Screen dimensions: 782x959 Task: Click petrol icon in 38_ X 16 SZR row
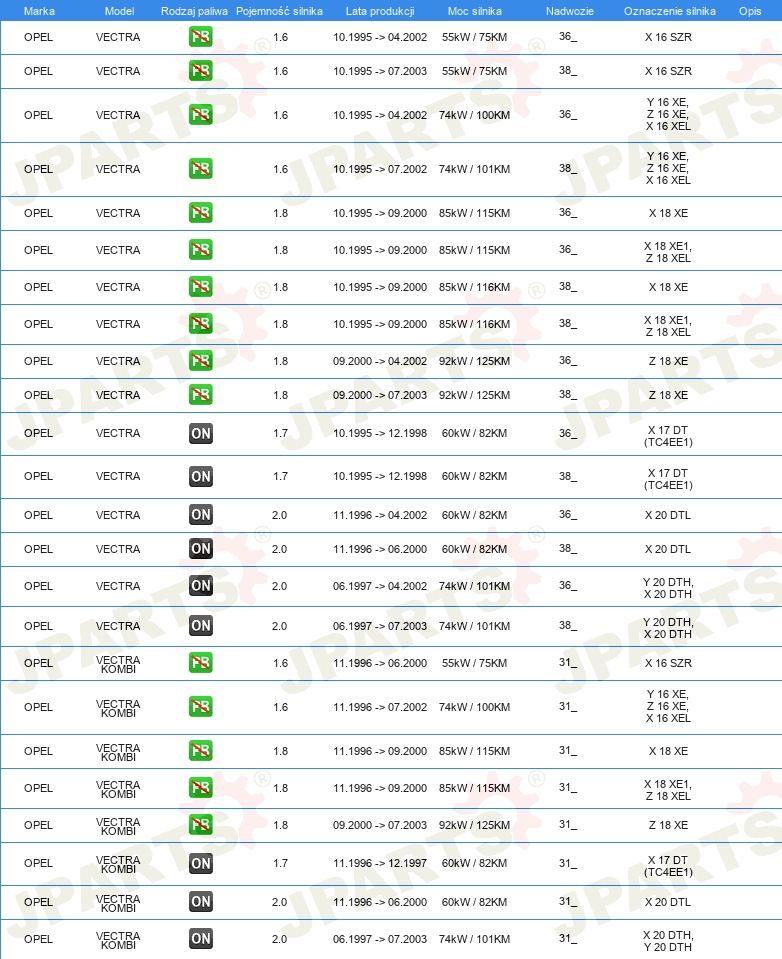201,71
